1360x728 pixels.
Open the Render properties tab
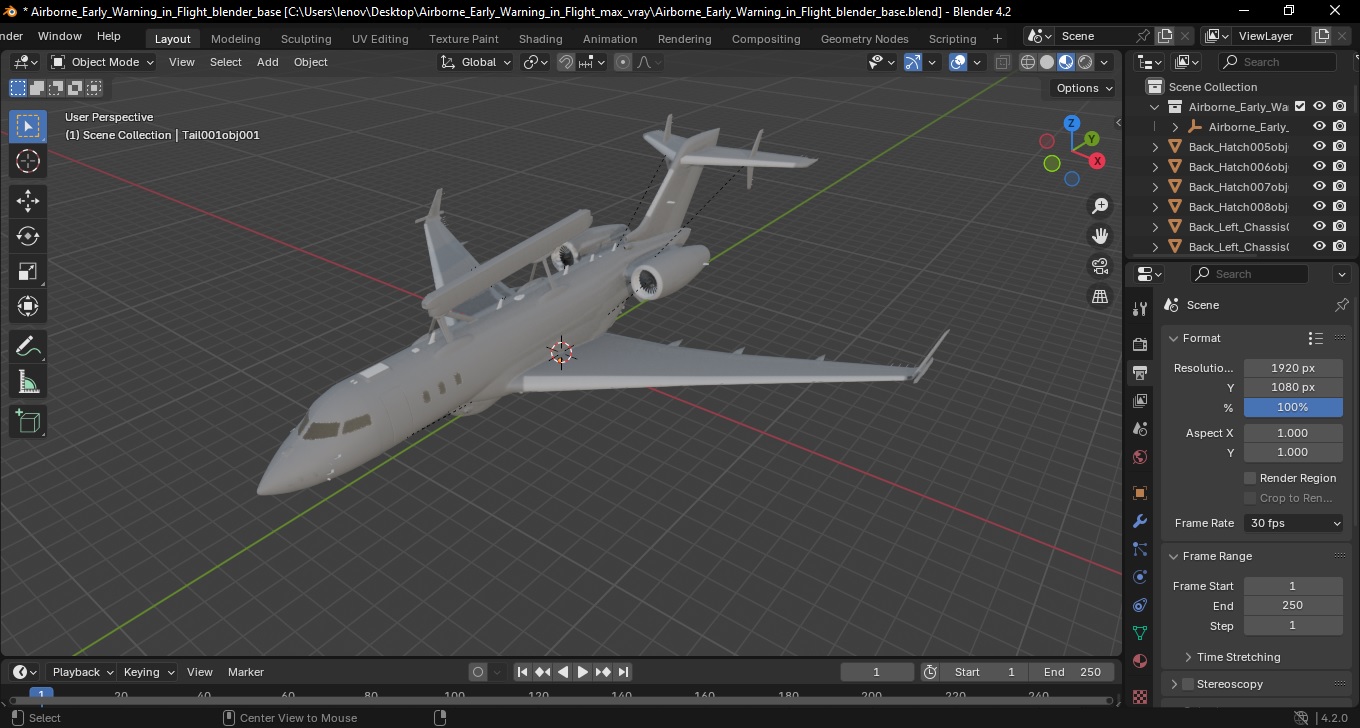tap(1140, 344)
